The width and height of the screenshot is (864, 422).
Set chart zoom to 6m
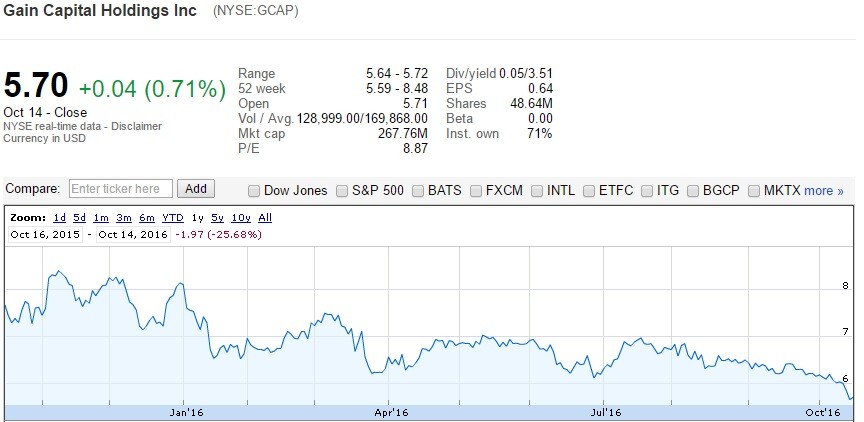pos(147,218)
